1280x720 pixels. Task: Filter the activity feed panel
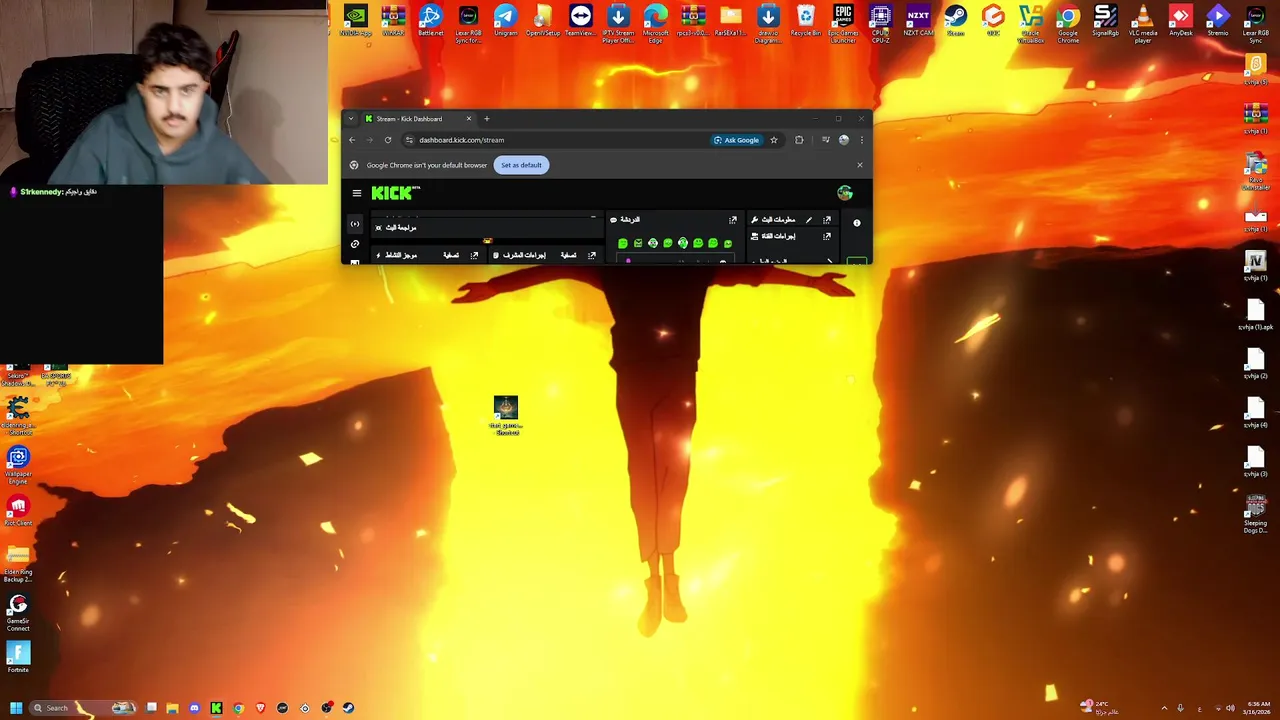pyautogui.click(x=451, y=256)
